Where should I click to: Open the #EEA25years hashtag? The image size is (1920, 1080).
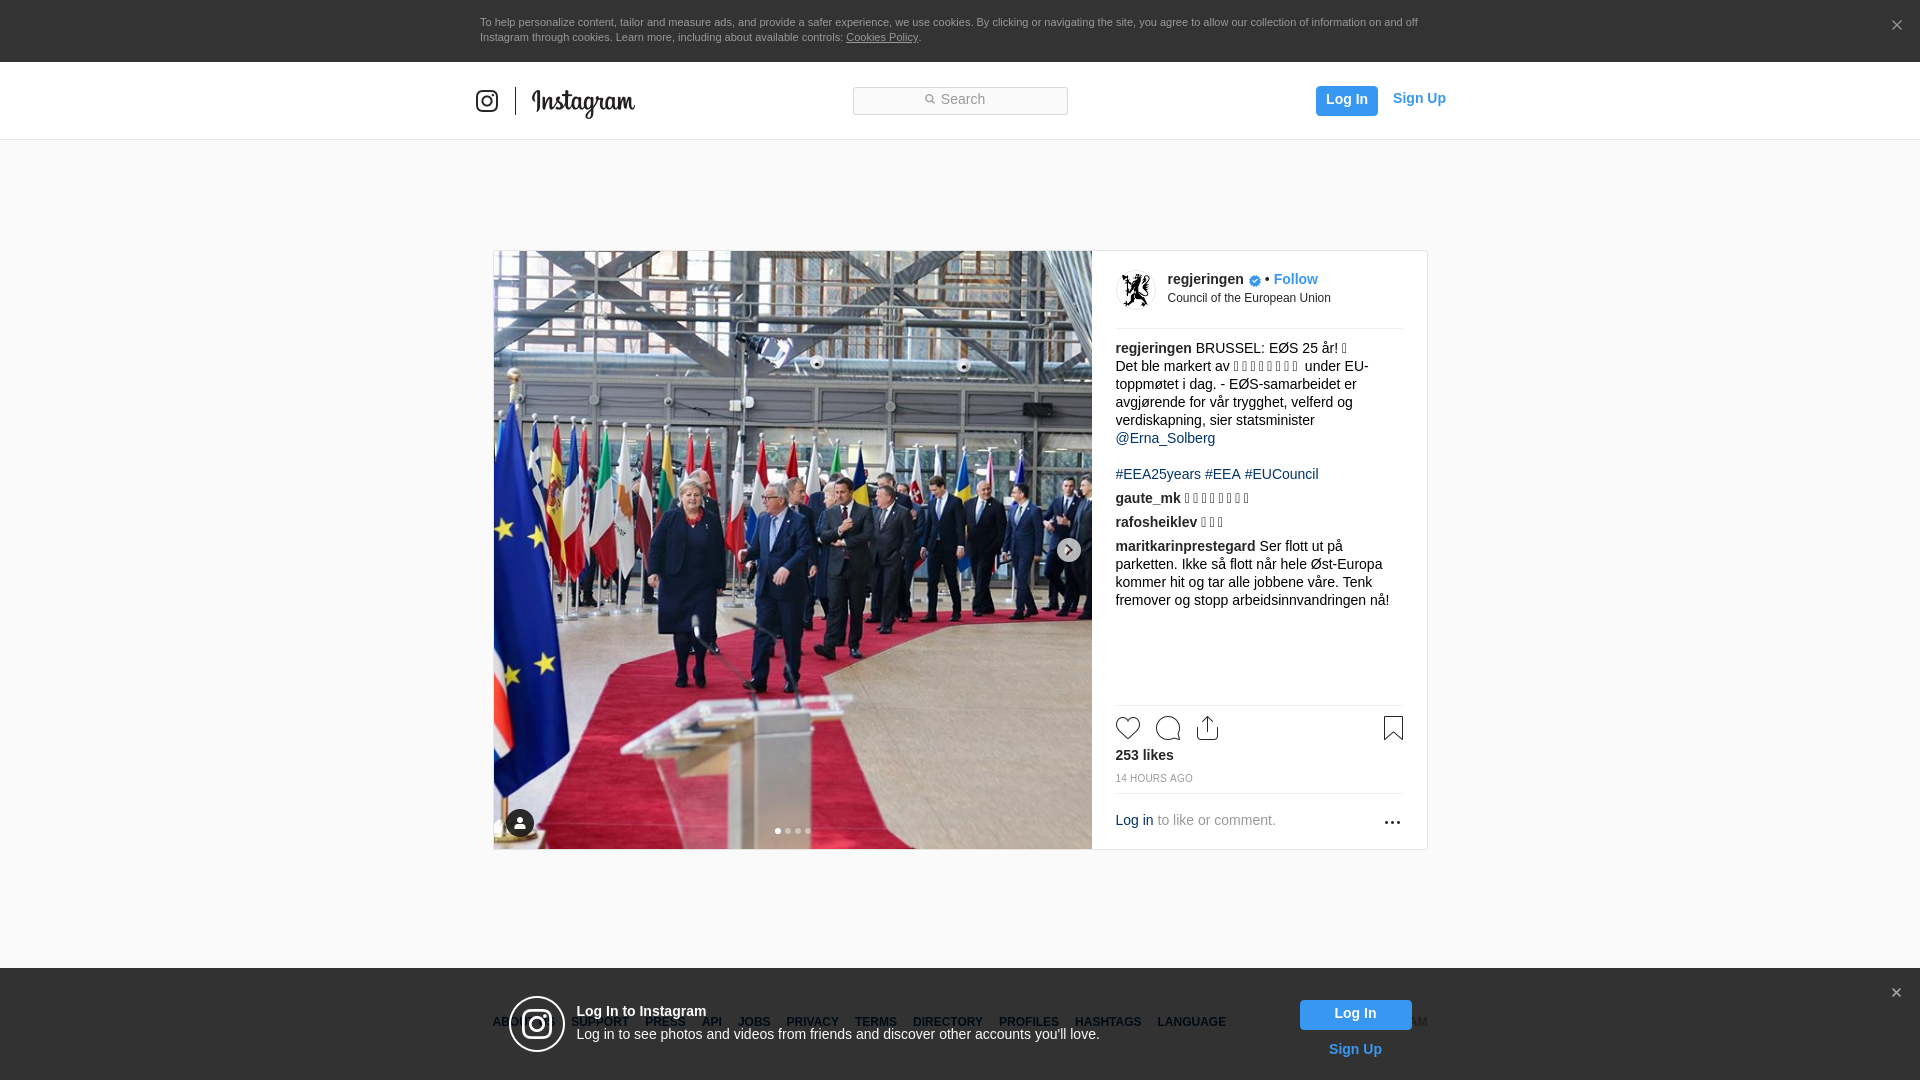(x=1158, y=474)
